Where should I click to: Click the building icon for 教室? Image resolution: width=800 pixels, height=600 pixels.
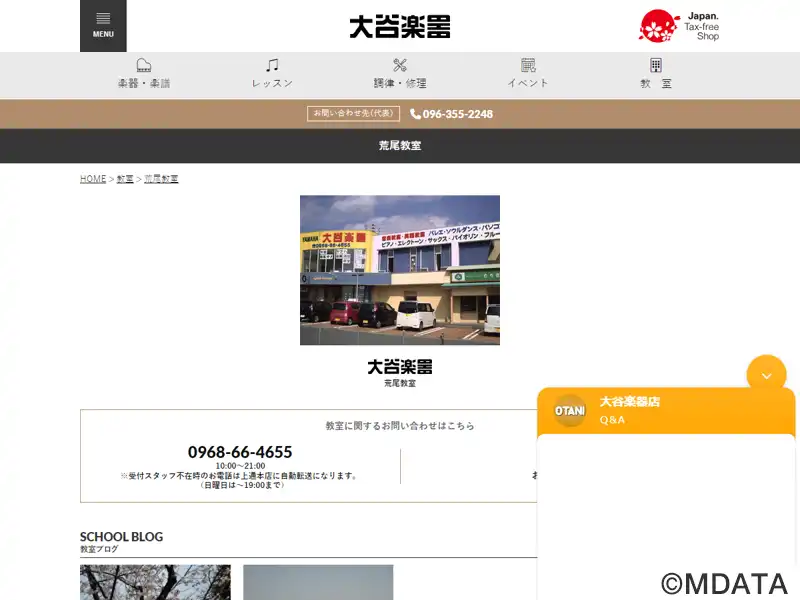click(x=656, y=65)
